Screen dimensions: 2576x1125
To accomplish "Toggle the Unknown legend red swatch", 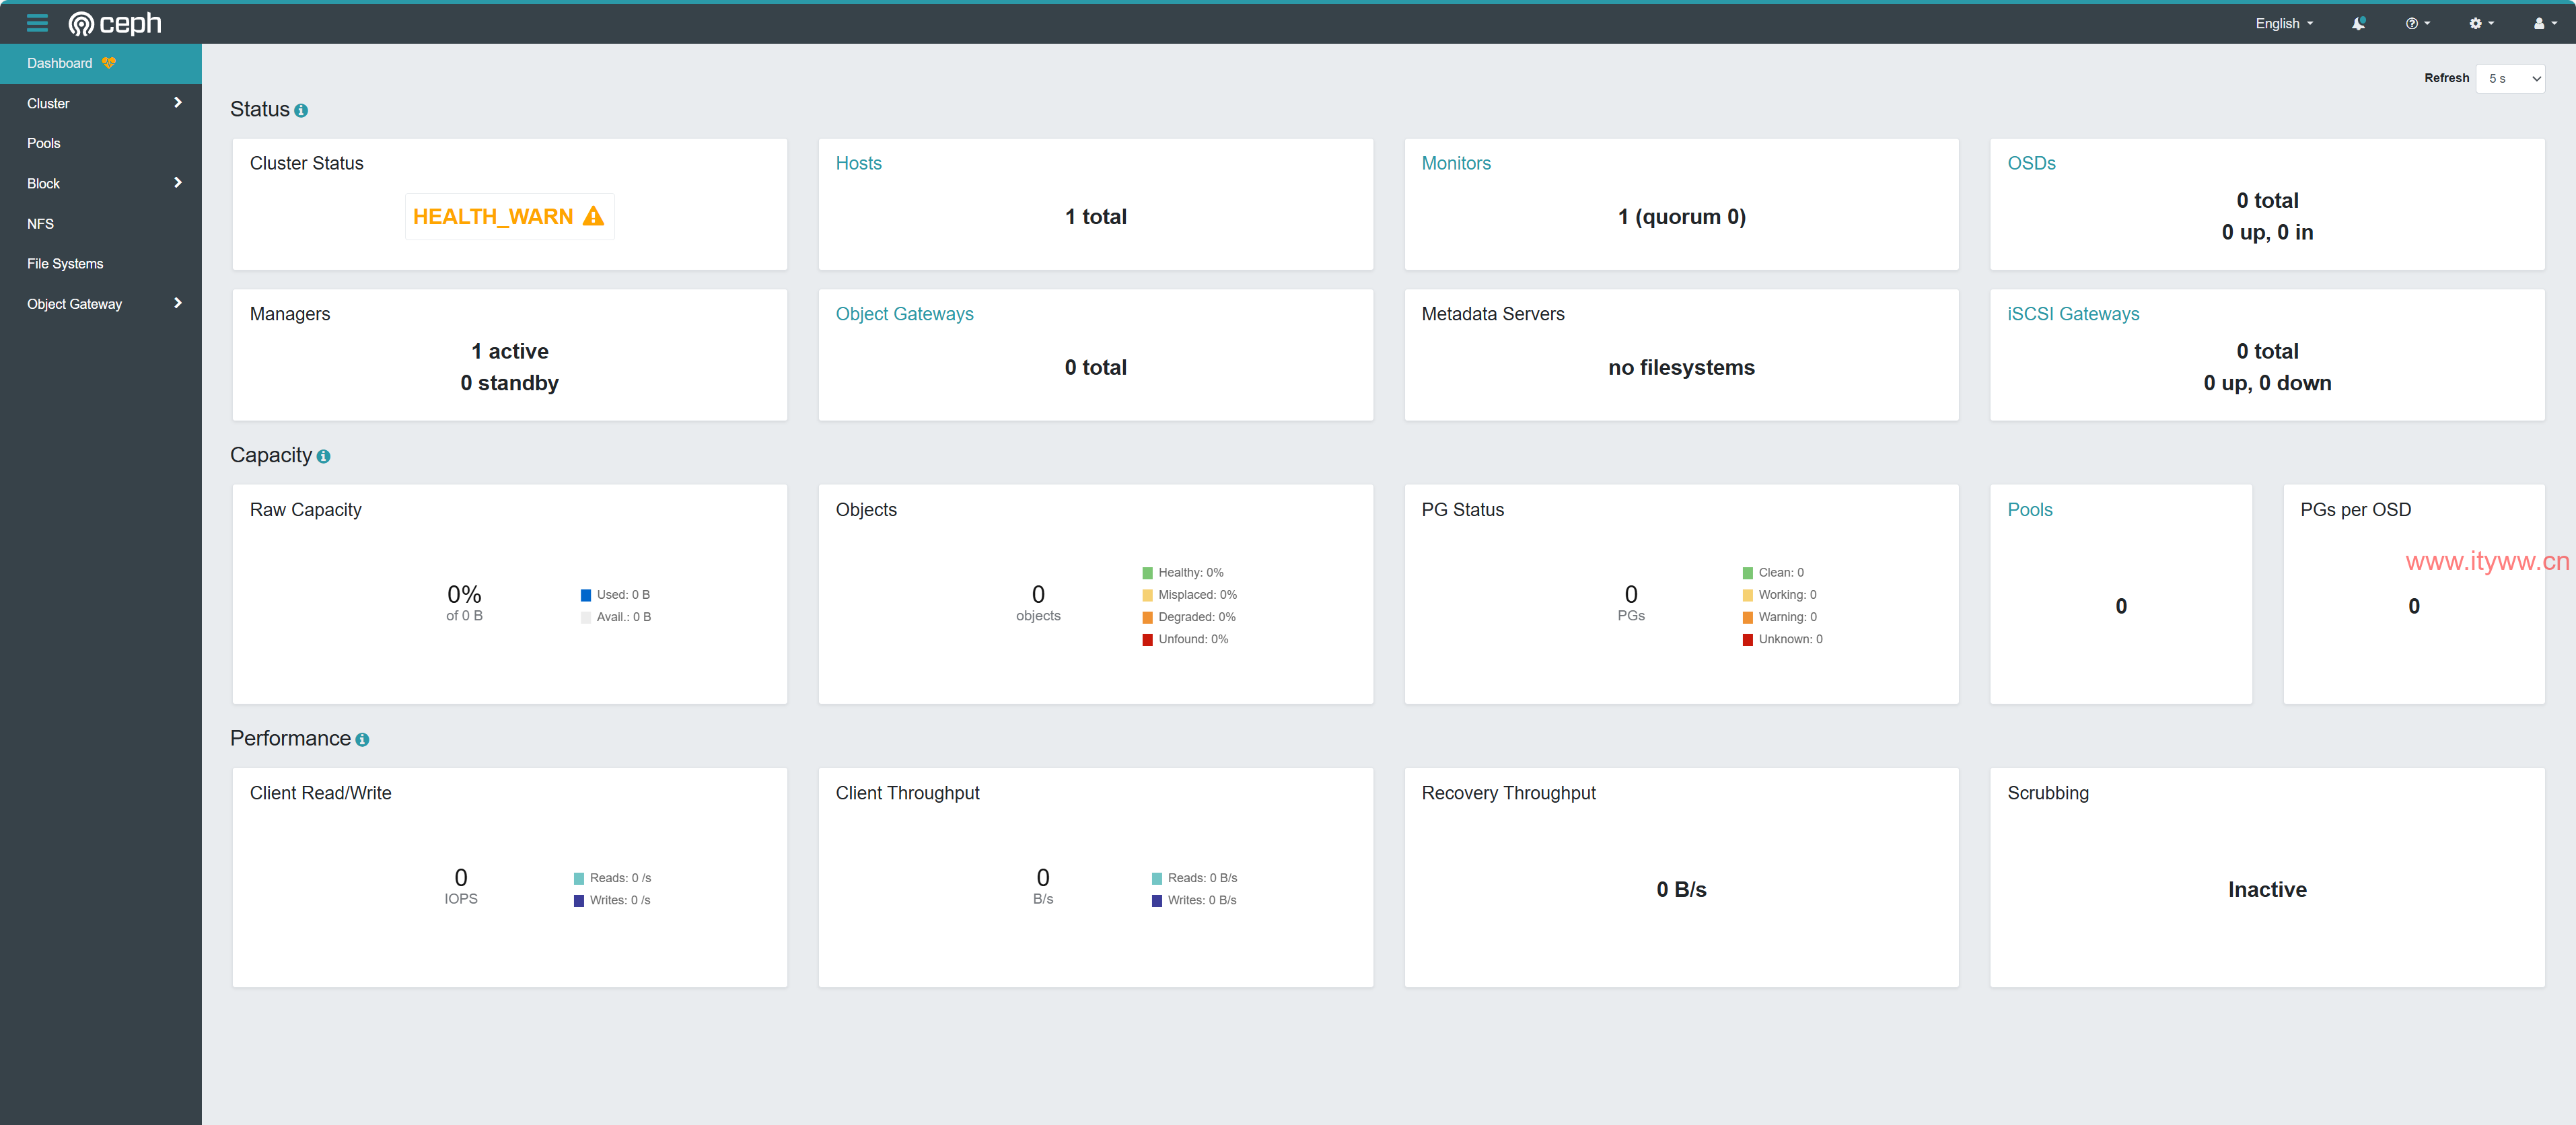I will (x=1748, y=640).
